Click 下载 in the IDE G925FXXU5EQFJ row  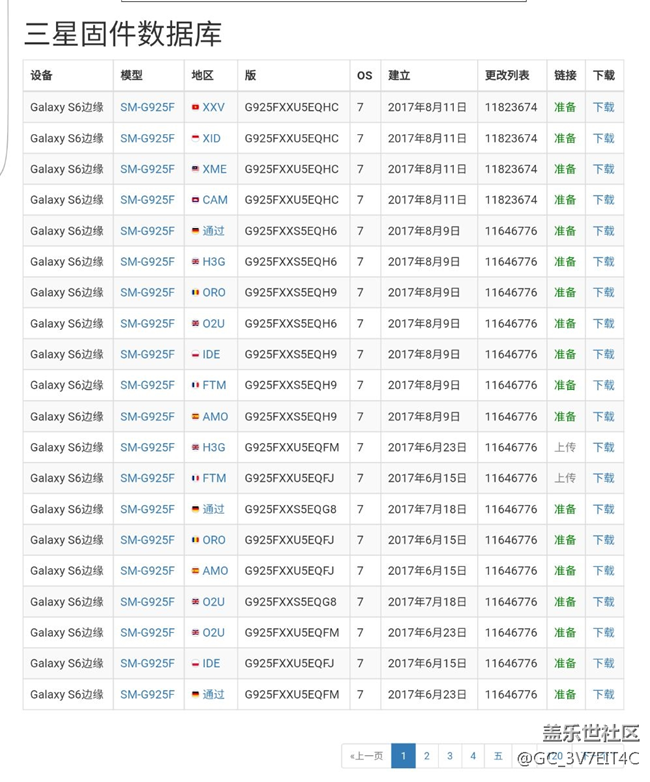point(603,663)
